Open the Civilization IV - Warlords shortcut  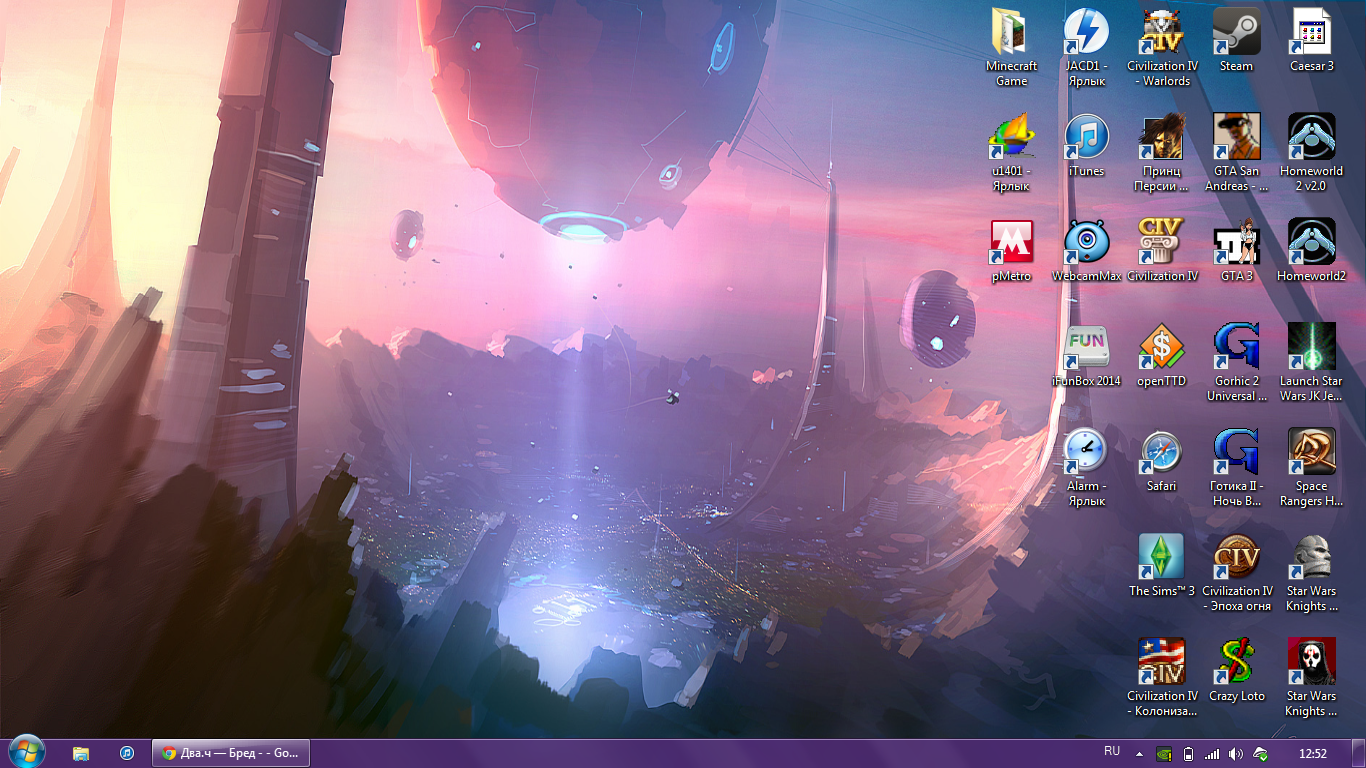pos(1162,47)
